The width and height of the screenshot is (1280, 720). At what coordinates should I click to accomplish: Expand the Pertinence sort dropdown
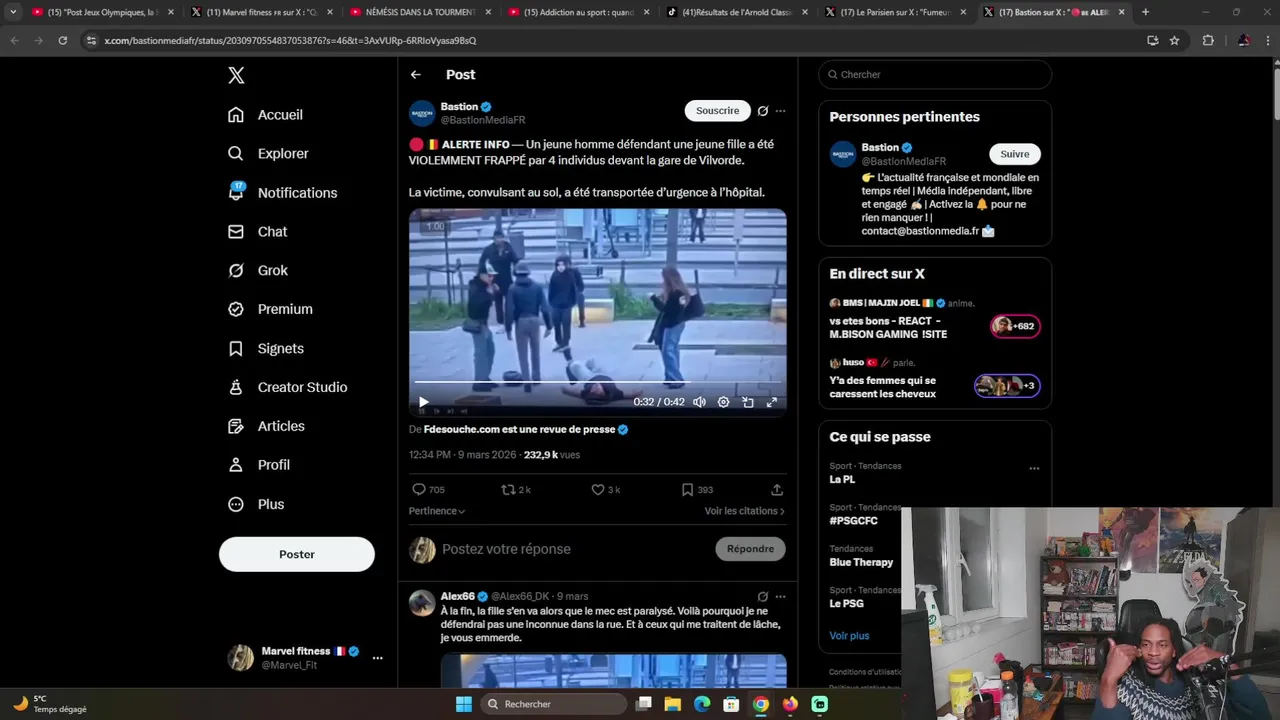[437, 511]
